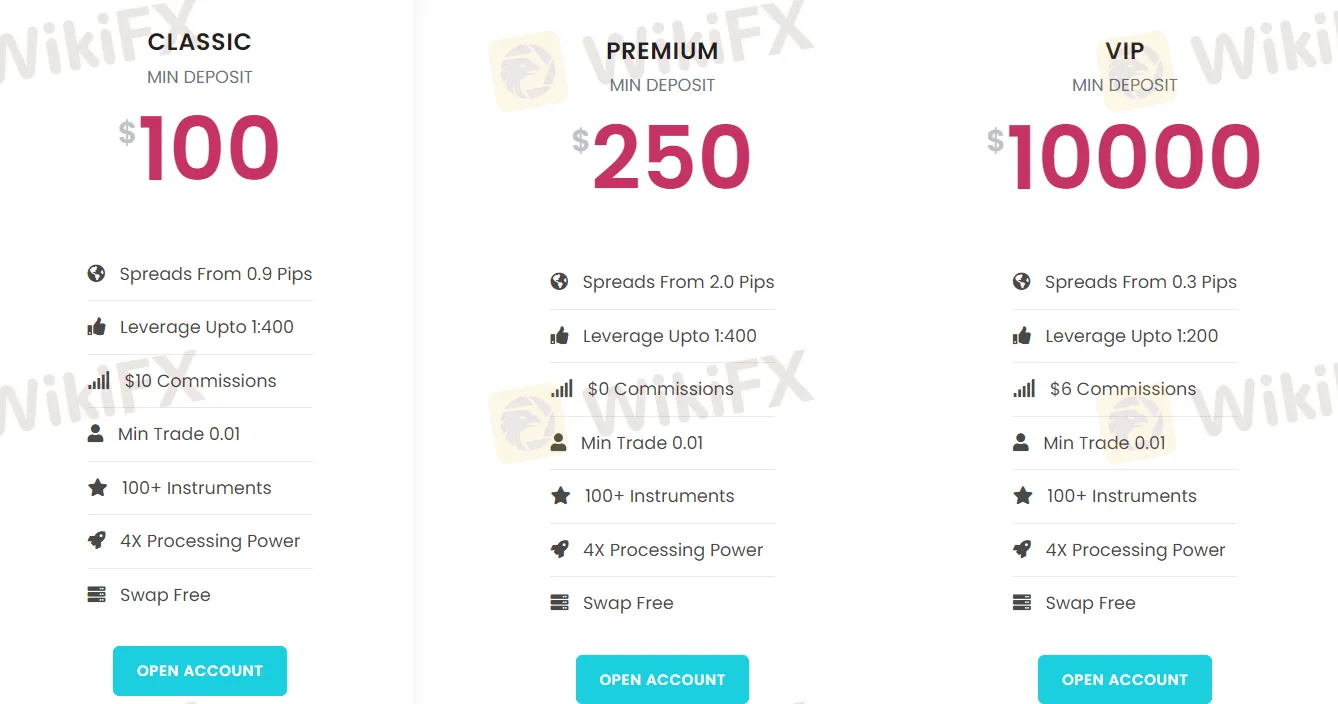
Task: Click the globe icon in Classic plan
Action: [96, 274]
